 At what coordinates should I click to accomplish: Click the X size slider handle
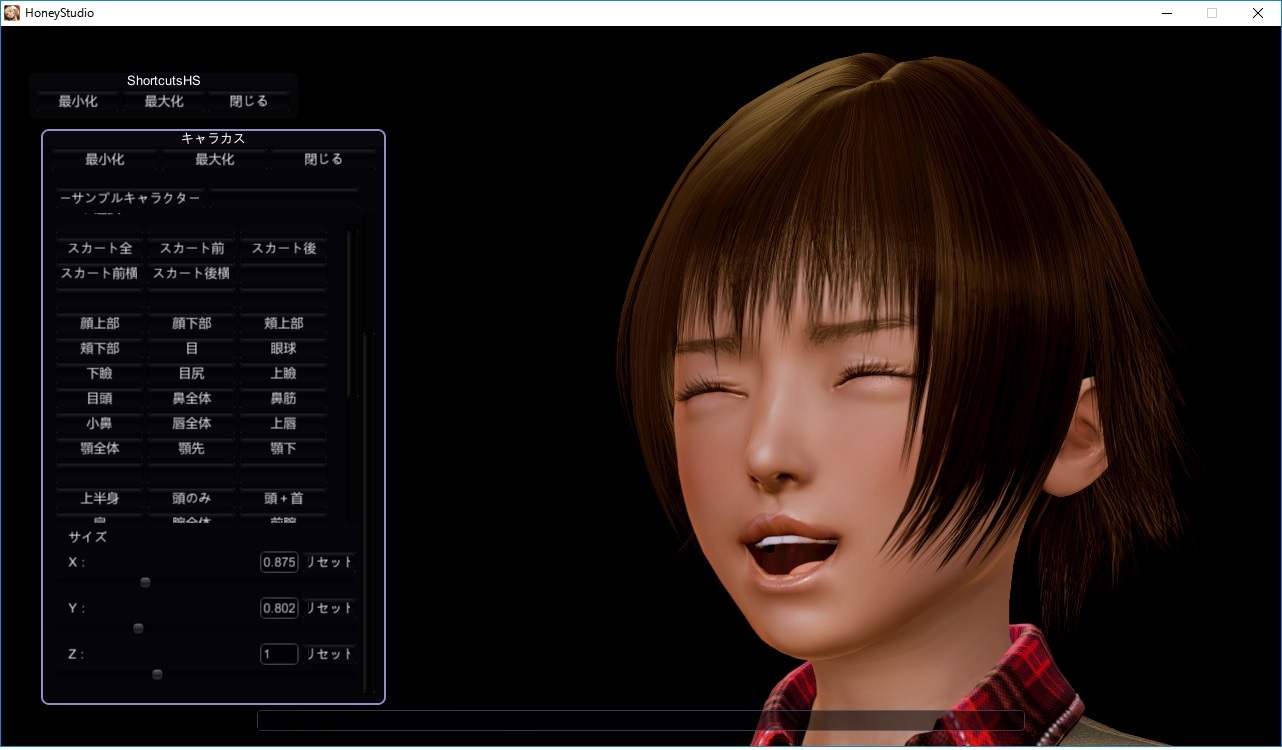tap(145, 582)
